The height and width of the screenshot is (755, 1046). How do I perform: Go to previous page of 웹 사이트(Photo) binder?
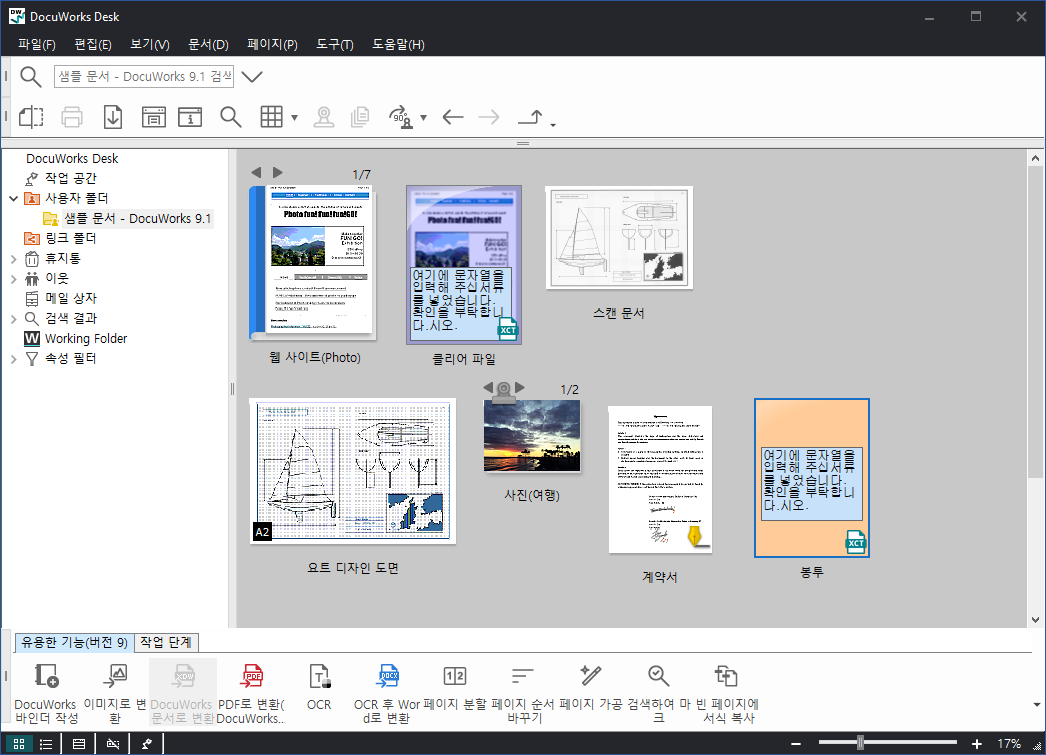click(255, 173)
